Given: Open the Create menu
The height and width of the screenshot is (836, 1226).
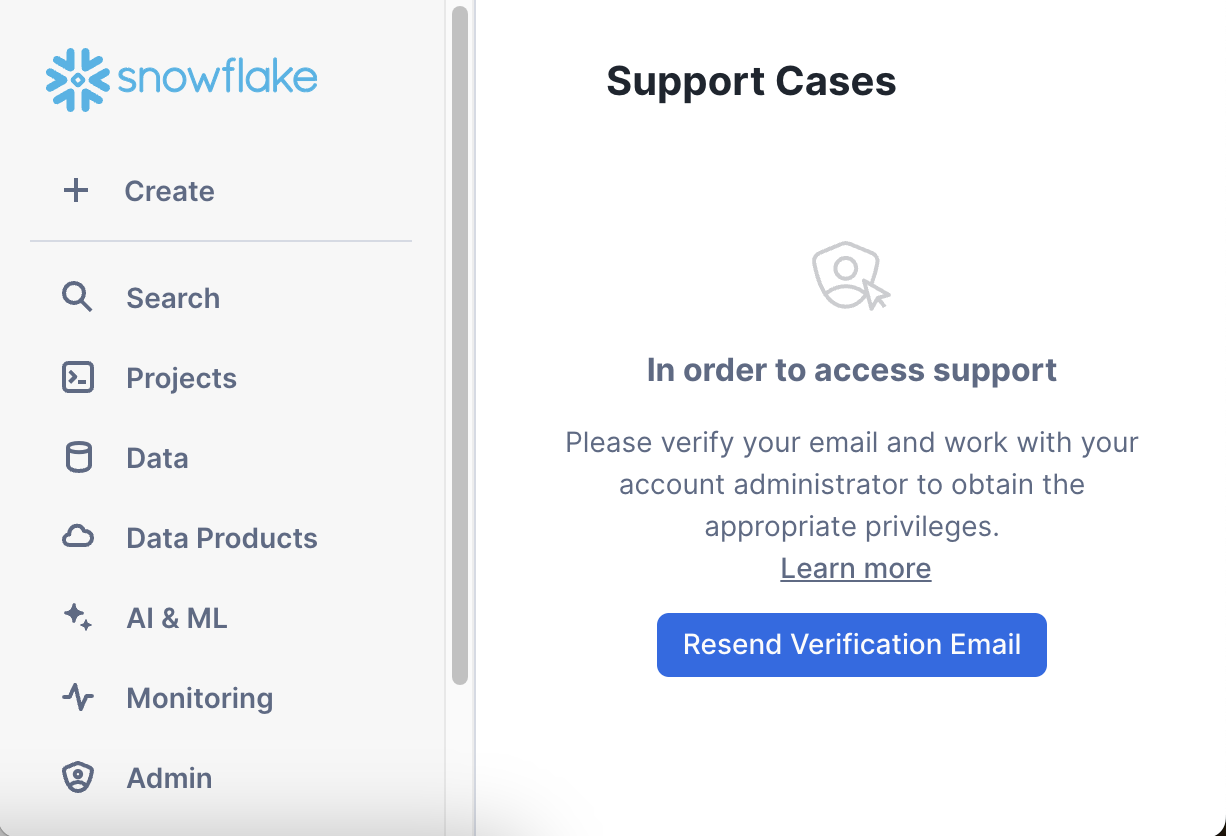Looking at the screenshot, I should (169, 190).
